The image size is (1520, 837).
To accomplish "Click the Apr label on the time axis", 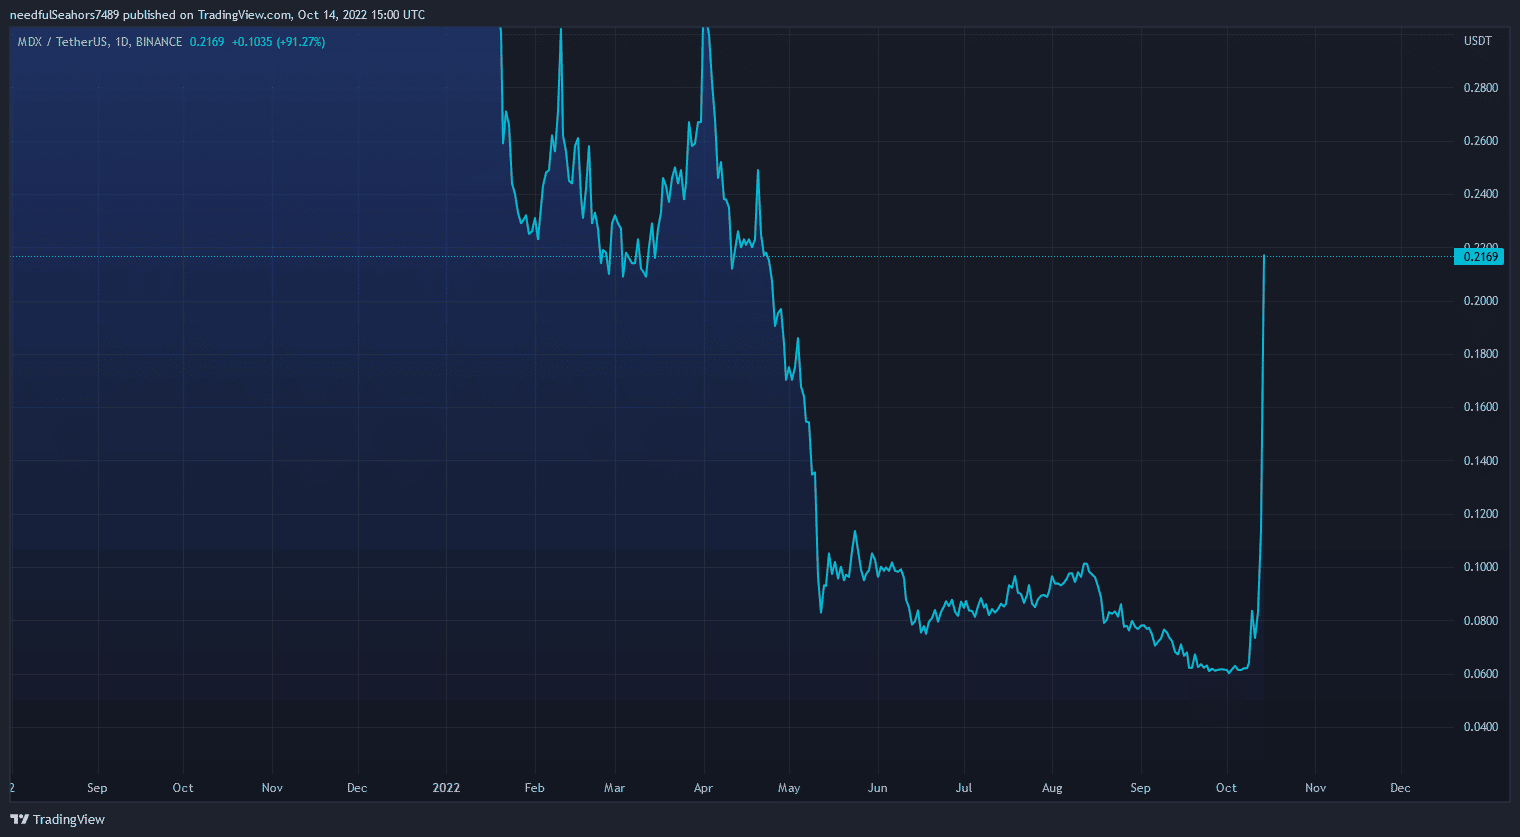I will coord(703,788).
